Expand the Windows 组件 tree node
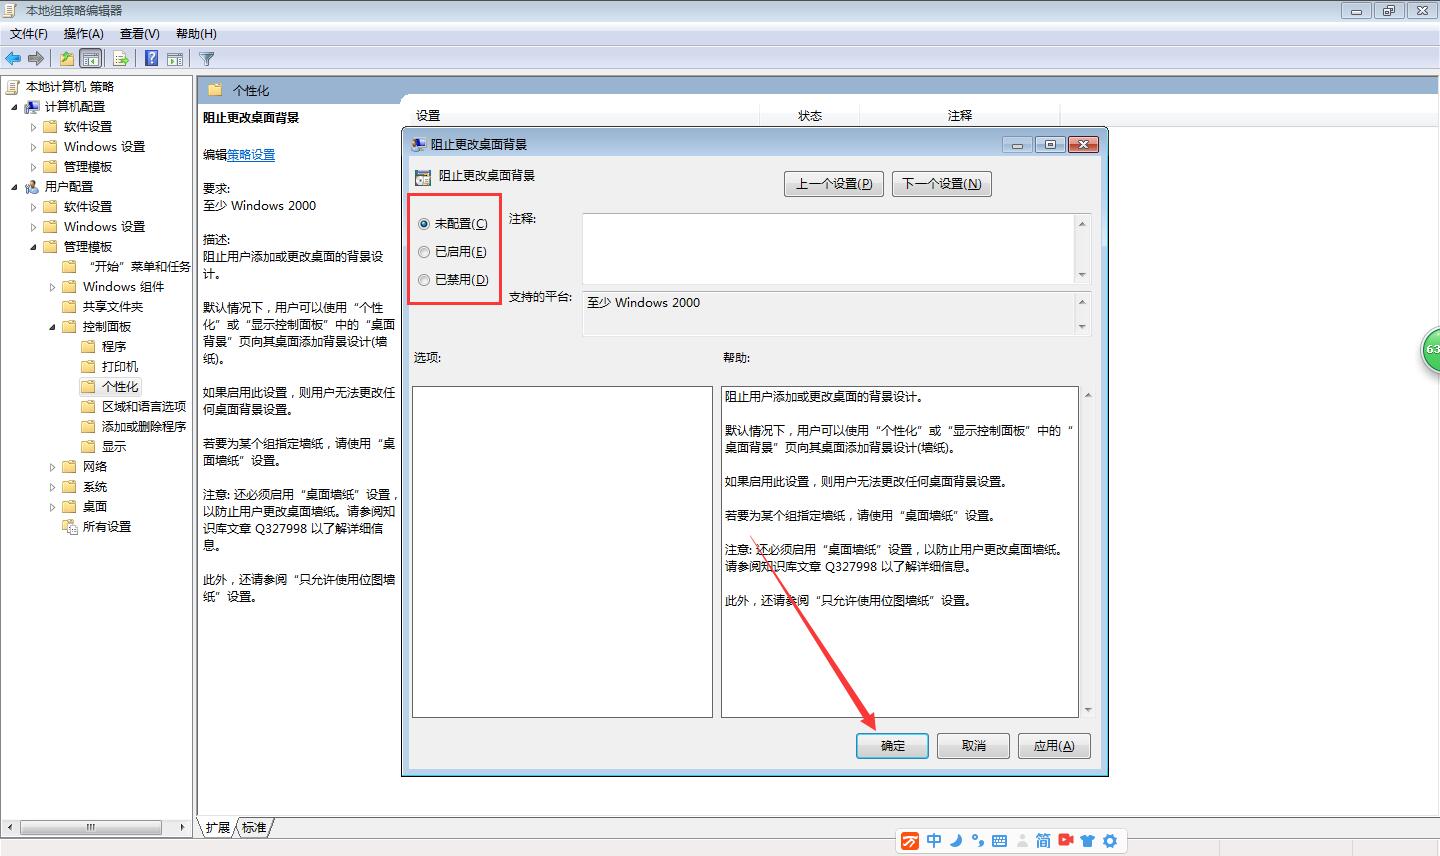Viewport: 1440px width, 856px height. (52, 287)
